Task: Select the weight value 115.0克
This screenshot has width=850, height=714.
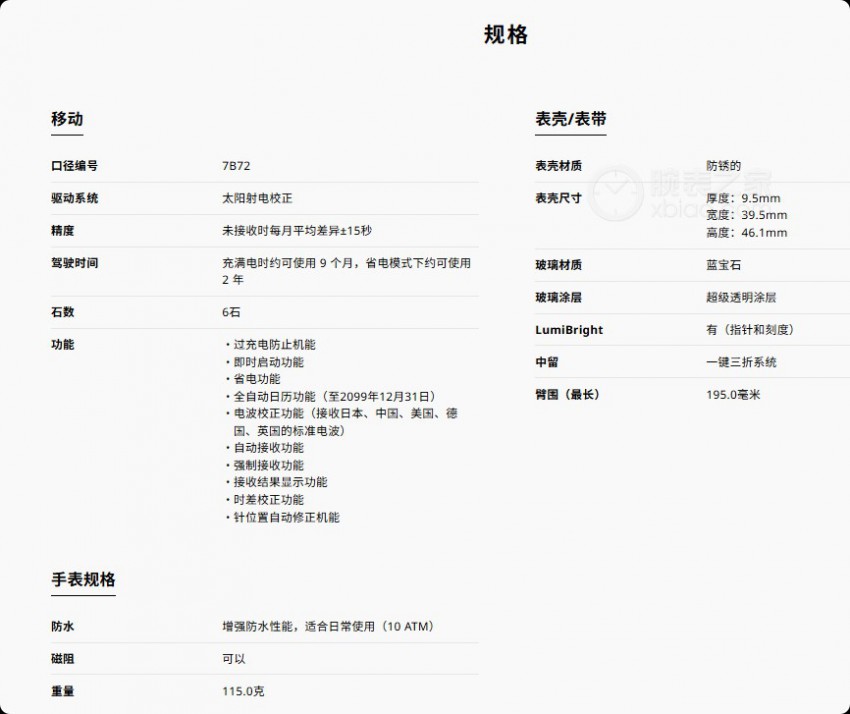Action: 243,691
